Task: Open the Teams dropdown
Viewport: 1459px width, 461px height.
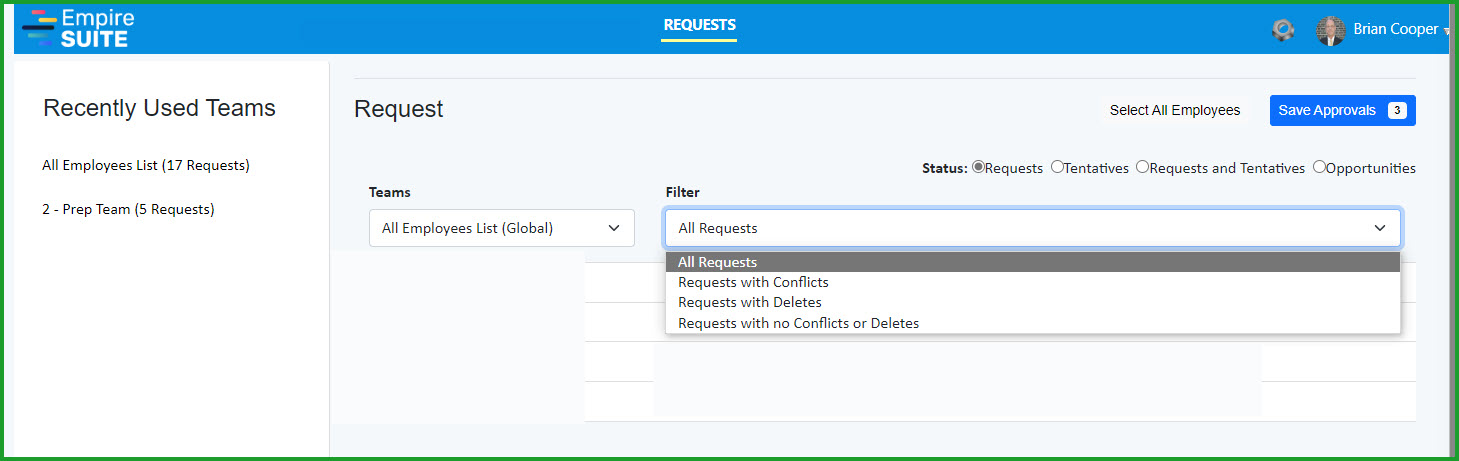Action: (501, 228)
